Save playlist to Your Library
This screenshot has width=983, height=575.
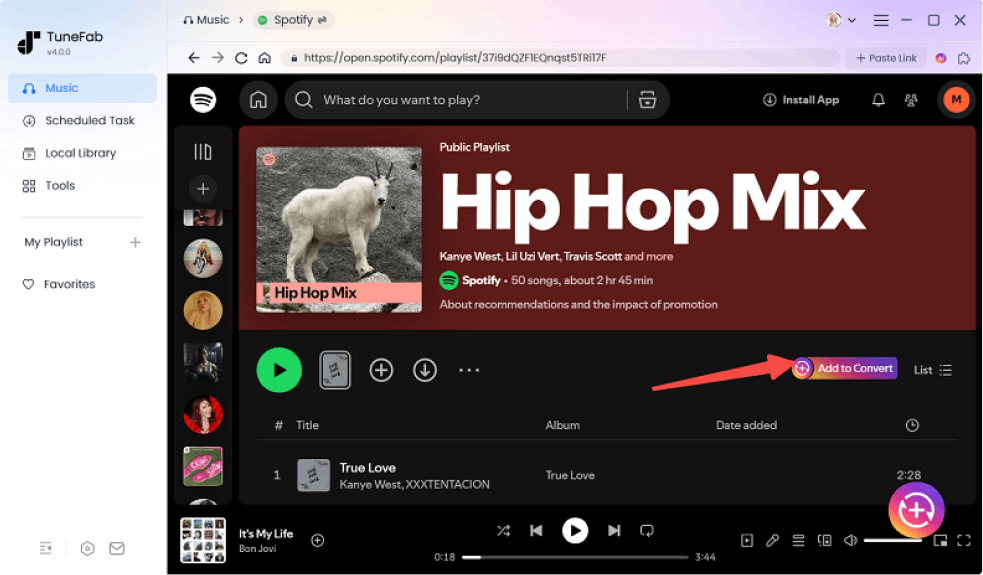coord(381,370)
